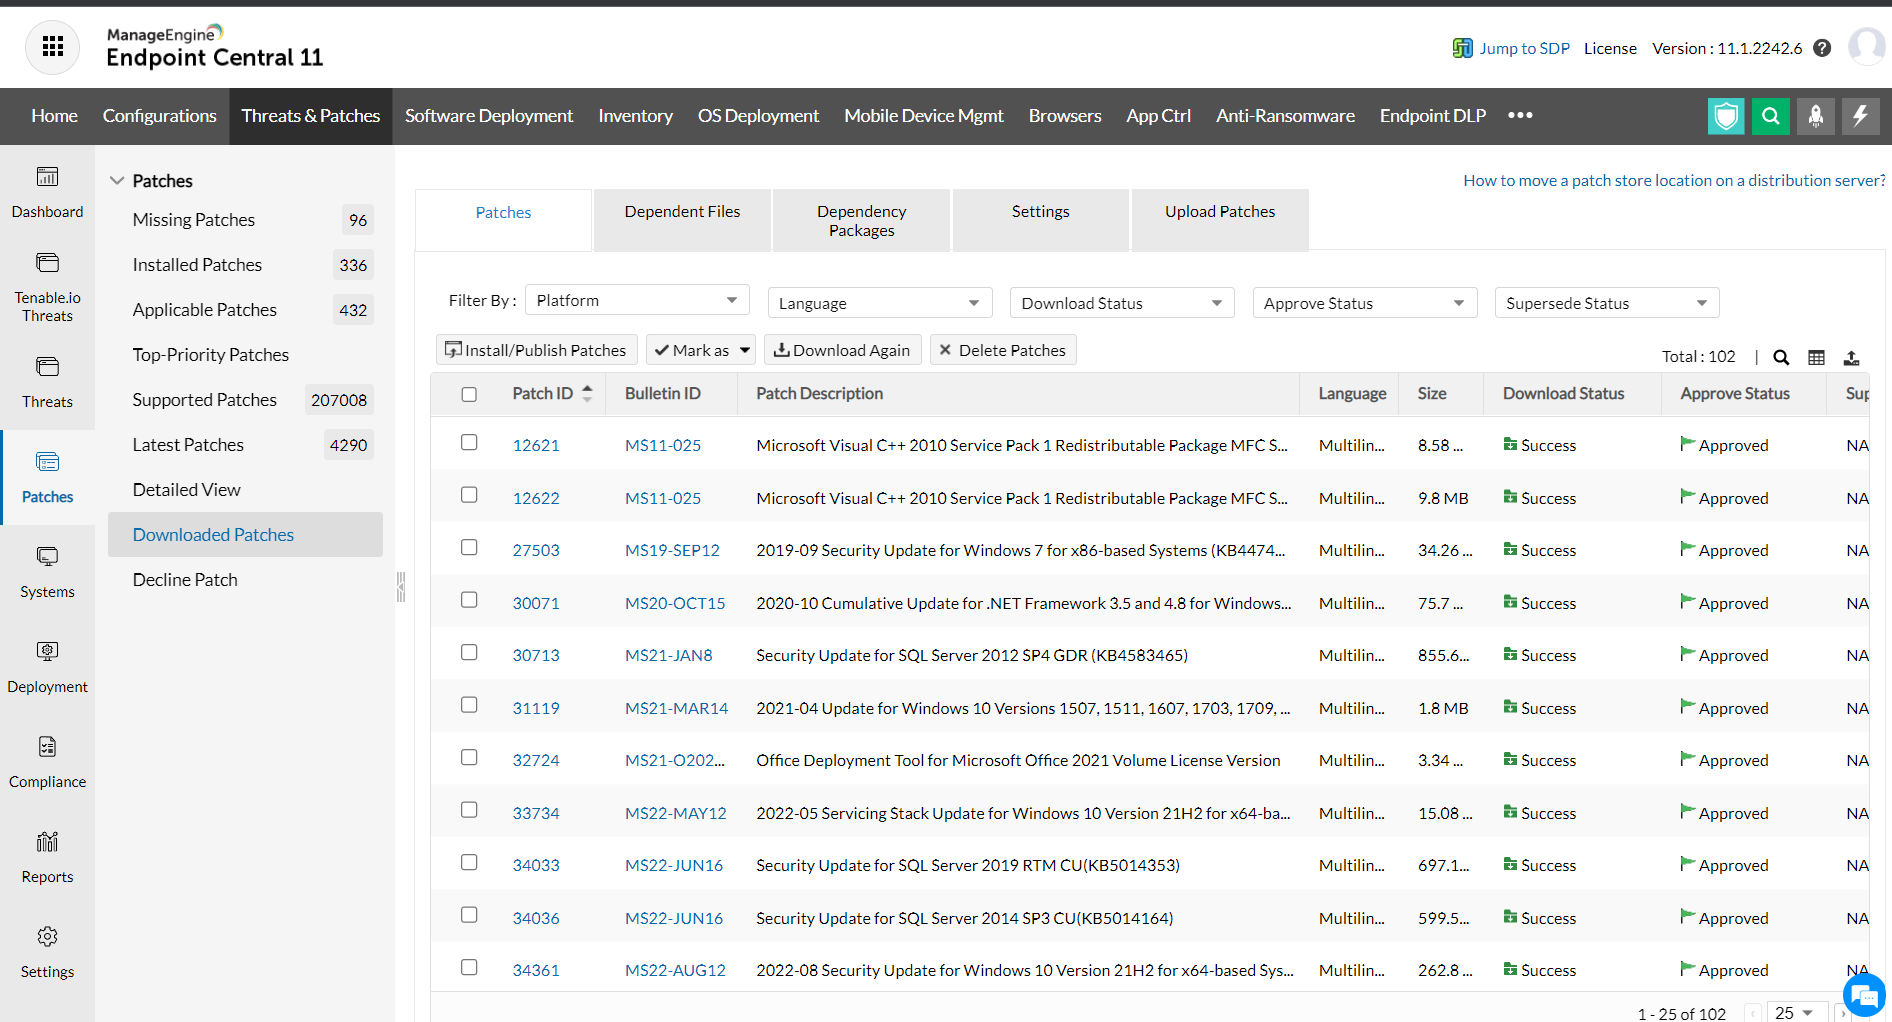
Task: Open the live chat bubble icon
Action: pos(1863,995)
